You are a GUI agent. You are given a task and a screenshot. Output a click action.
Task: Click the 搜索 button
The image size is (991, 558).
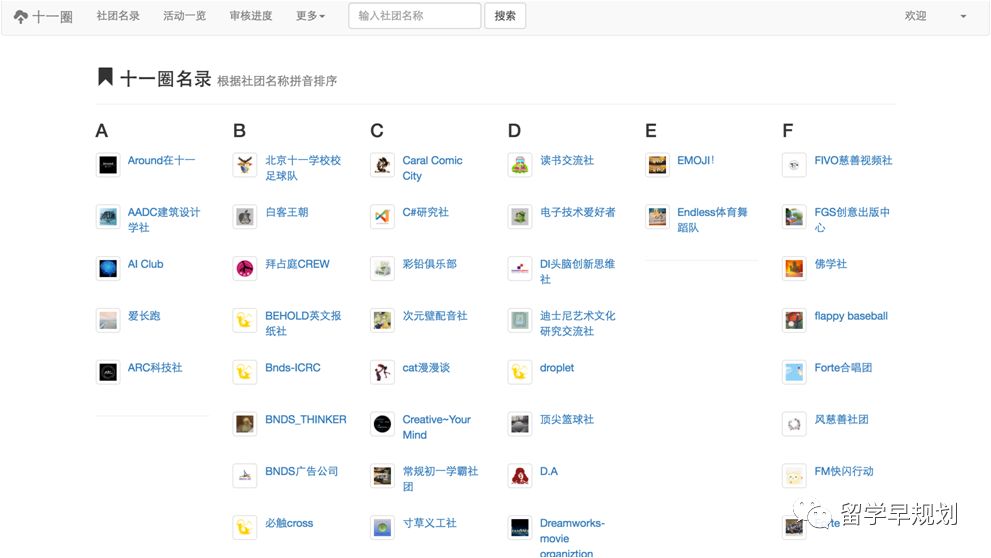[505, 16]
